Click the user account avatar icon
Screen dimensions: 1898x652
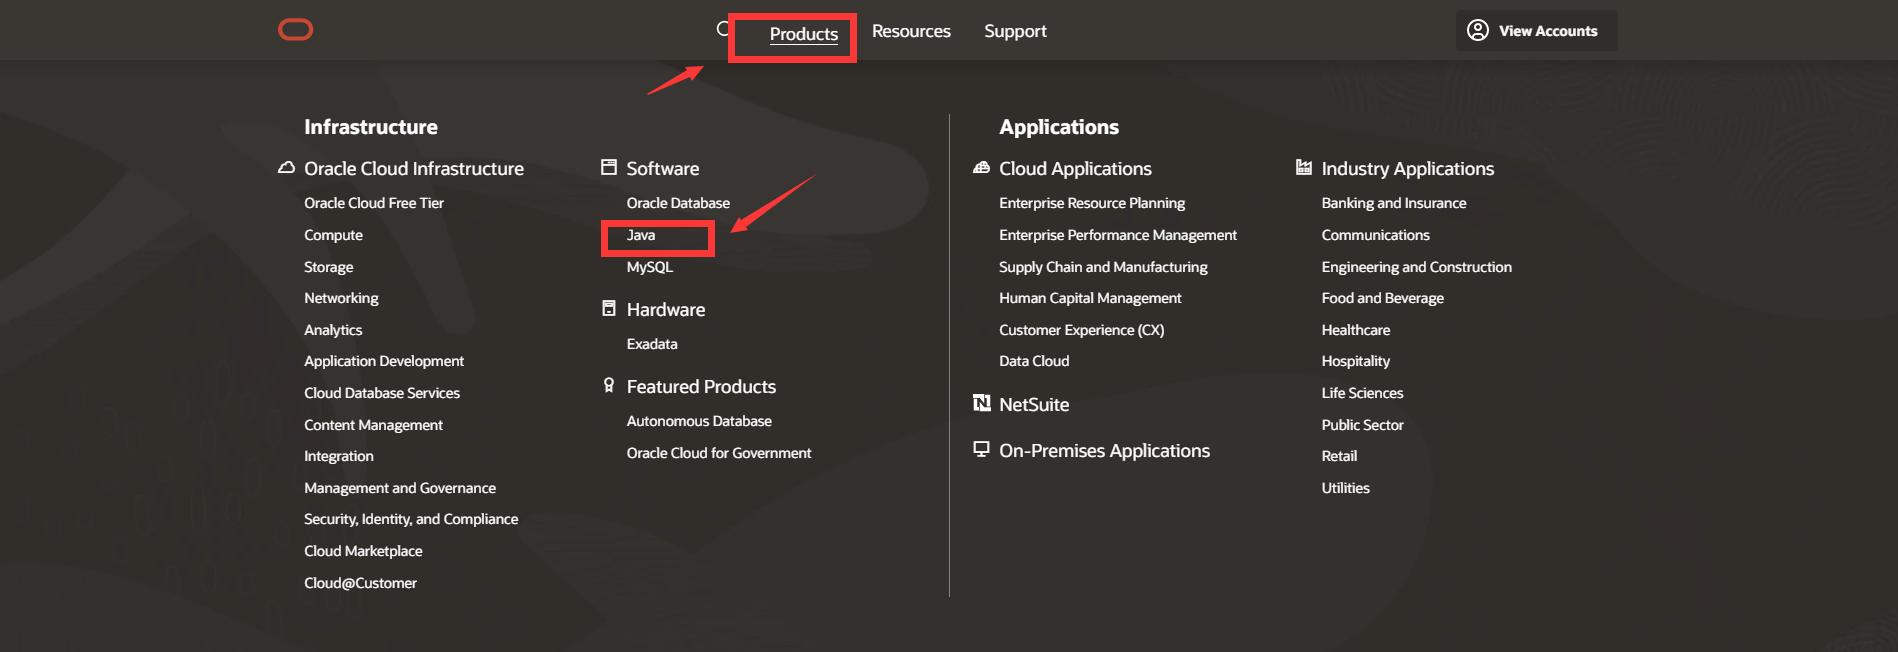click(1477, 30)
